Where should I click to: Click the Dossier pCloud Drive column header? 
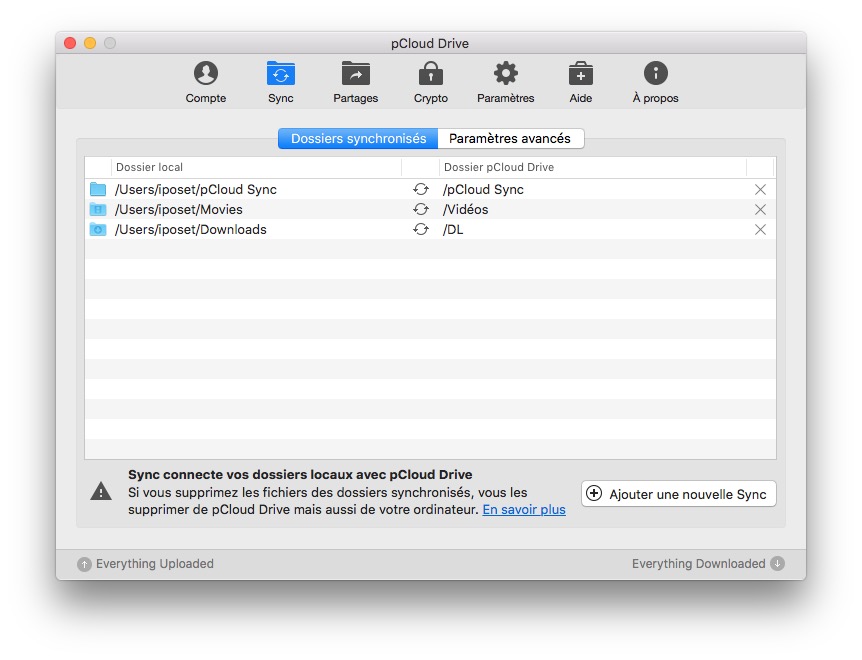point(593,167)
